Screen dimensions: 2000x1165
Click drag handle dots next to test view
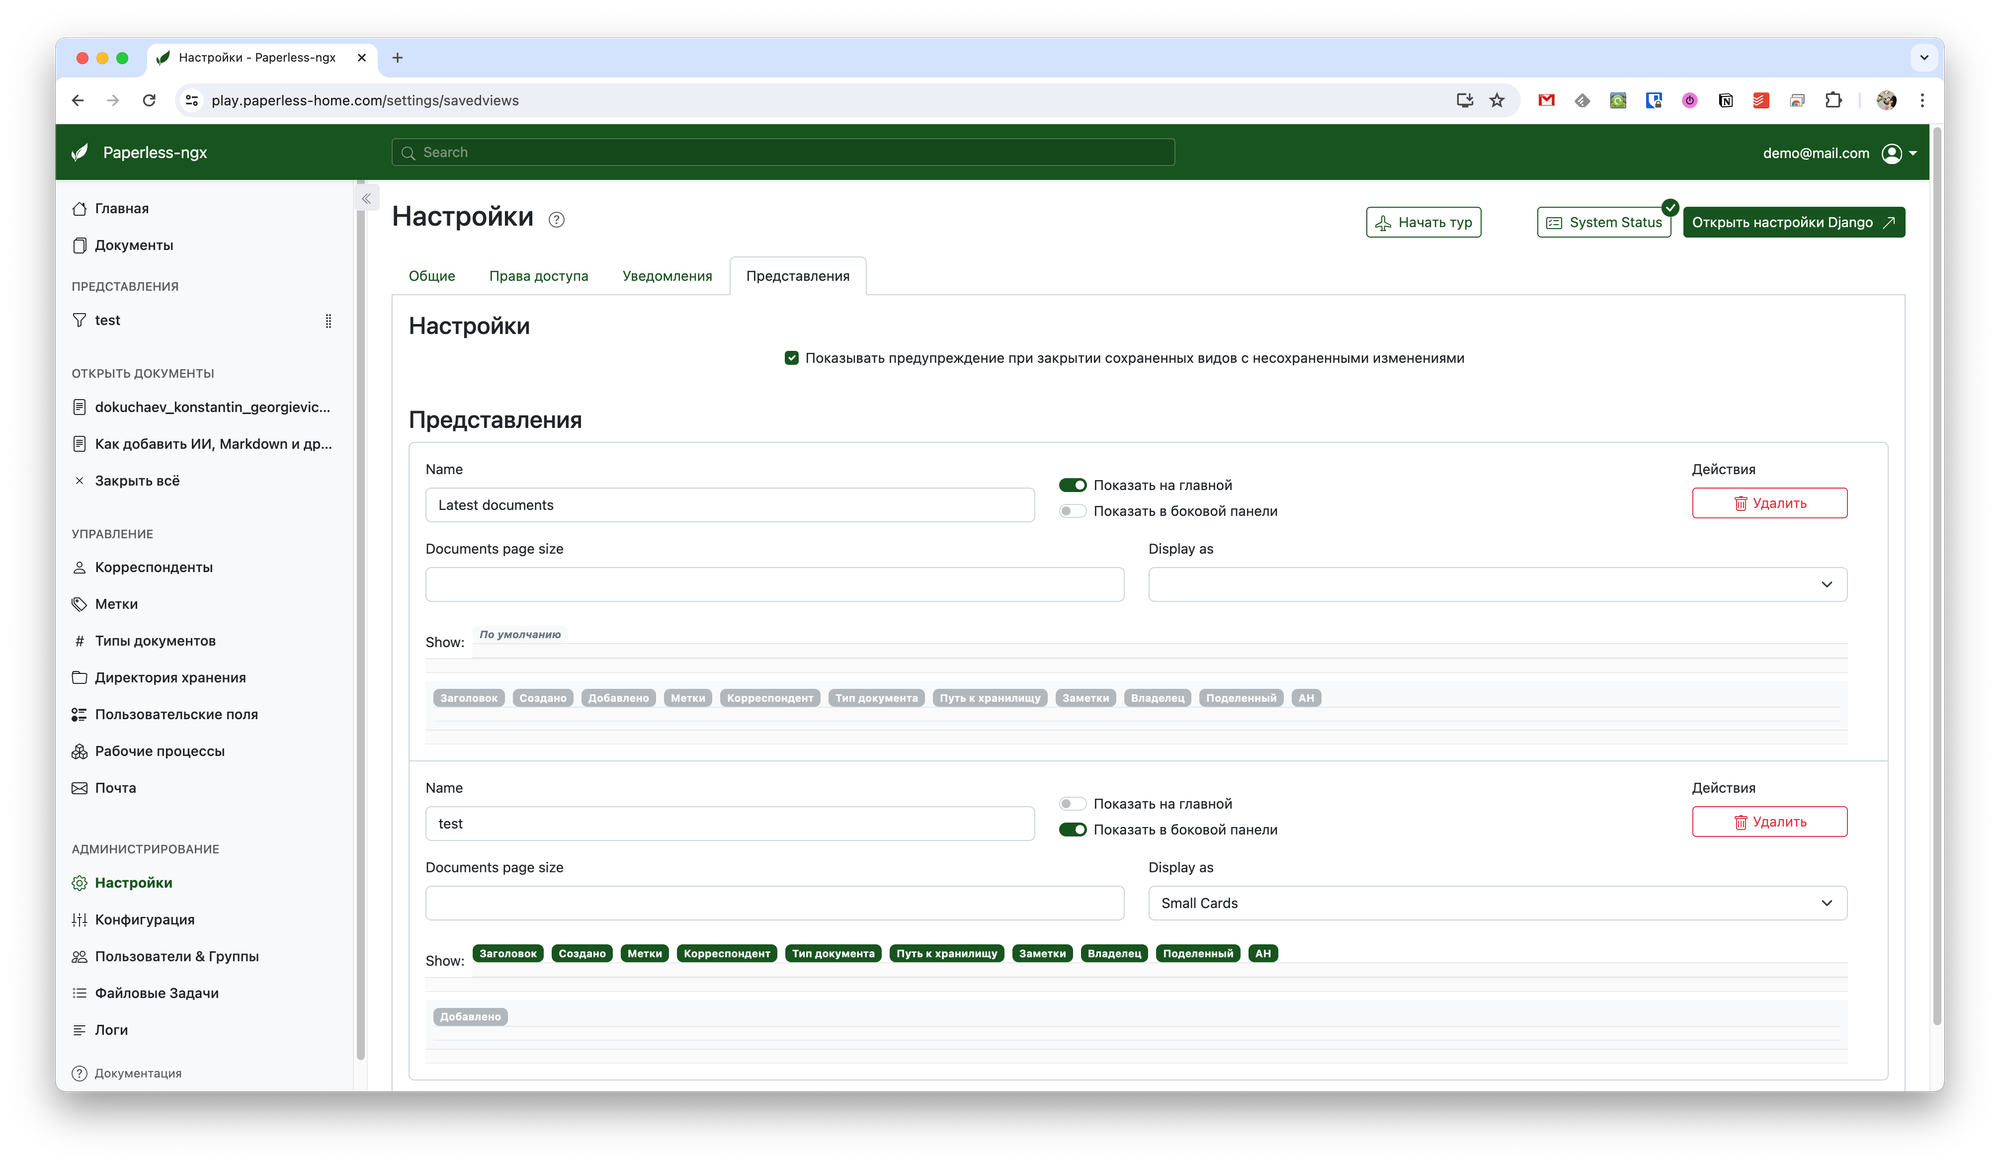click(328, 321)
